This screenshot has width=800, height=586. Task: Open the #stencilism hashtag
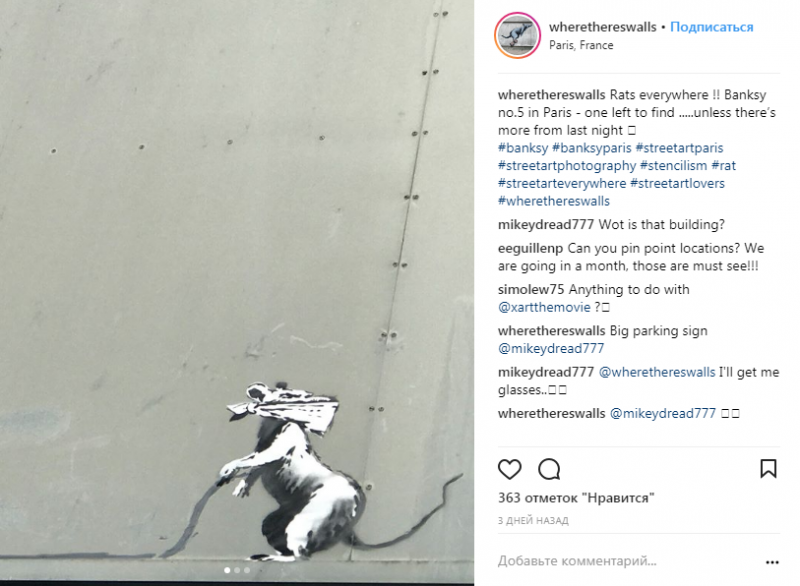[673, 165]
